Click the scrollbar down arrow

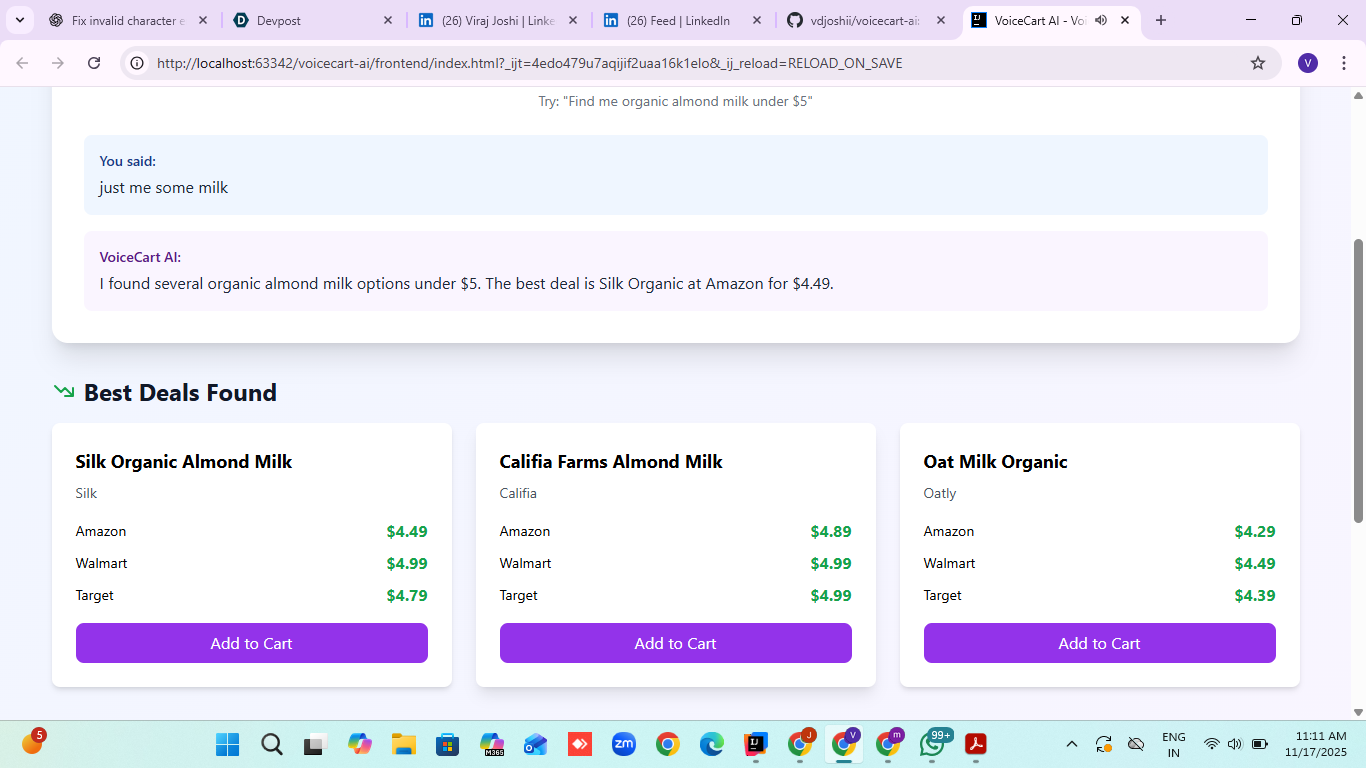(x=1358, y=712)
